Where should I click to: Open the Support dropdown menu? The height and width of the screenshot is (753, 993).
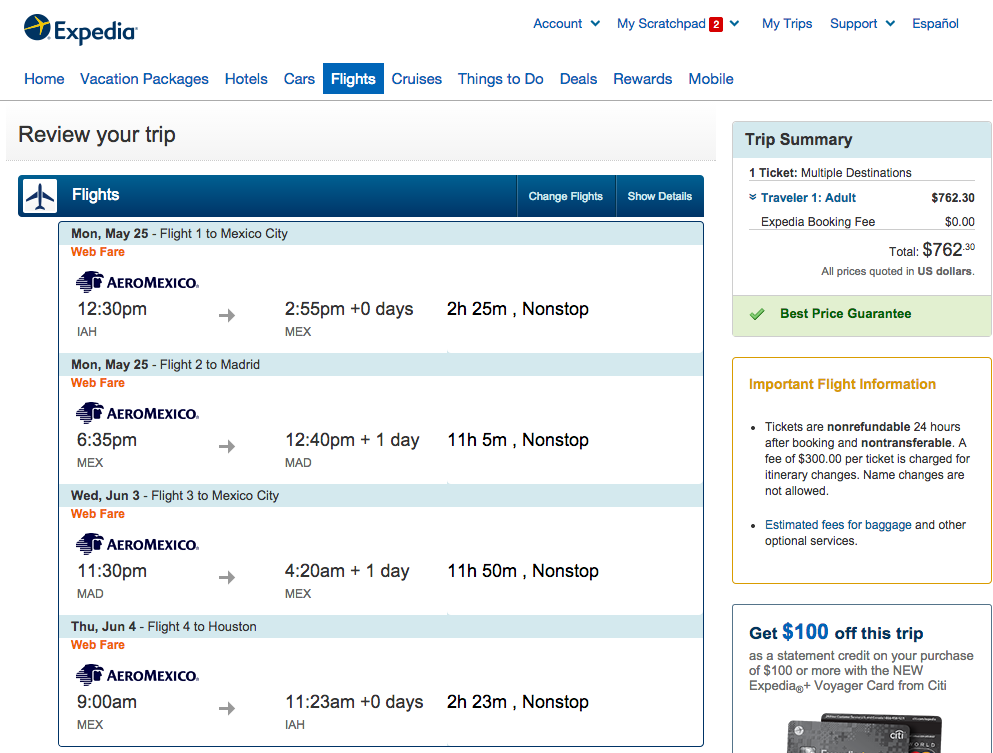pos(862,23)
